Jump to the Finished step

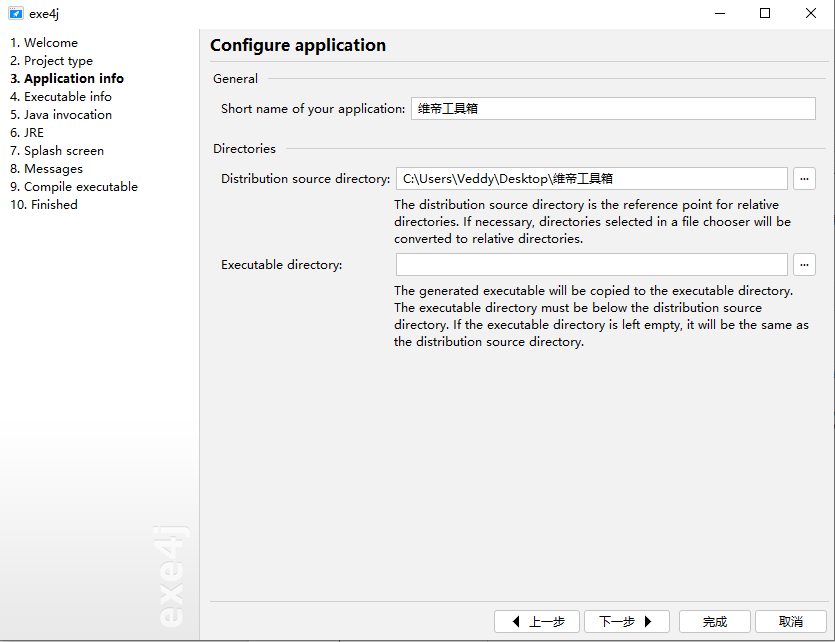(x=44, y=205)
